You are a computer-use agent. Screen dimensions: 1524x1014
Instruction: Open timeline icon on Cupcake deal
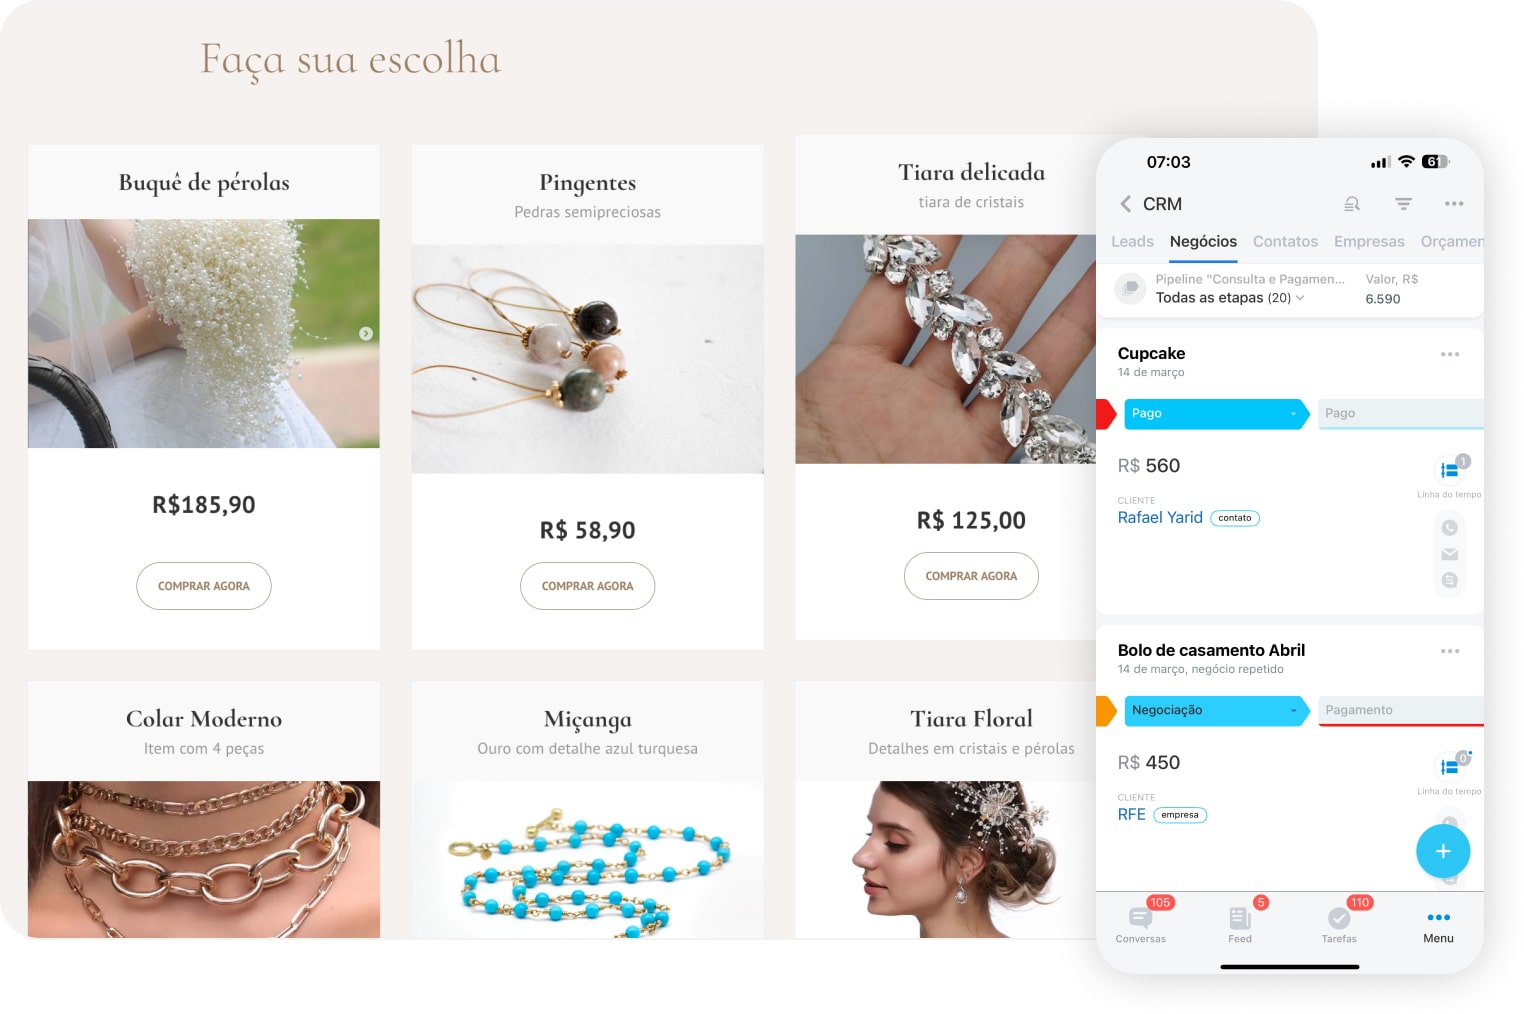1450,469
